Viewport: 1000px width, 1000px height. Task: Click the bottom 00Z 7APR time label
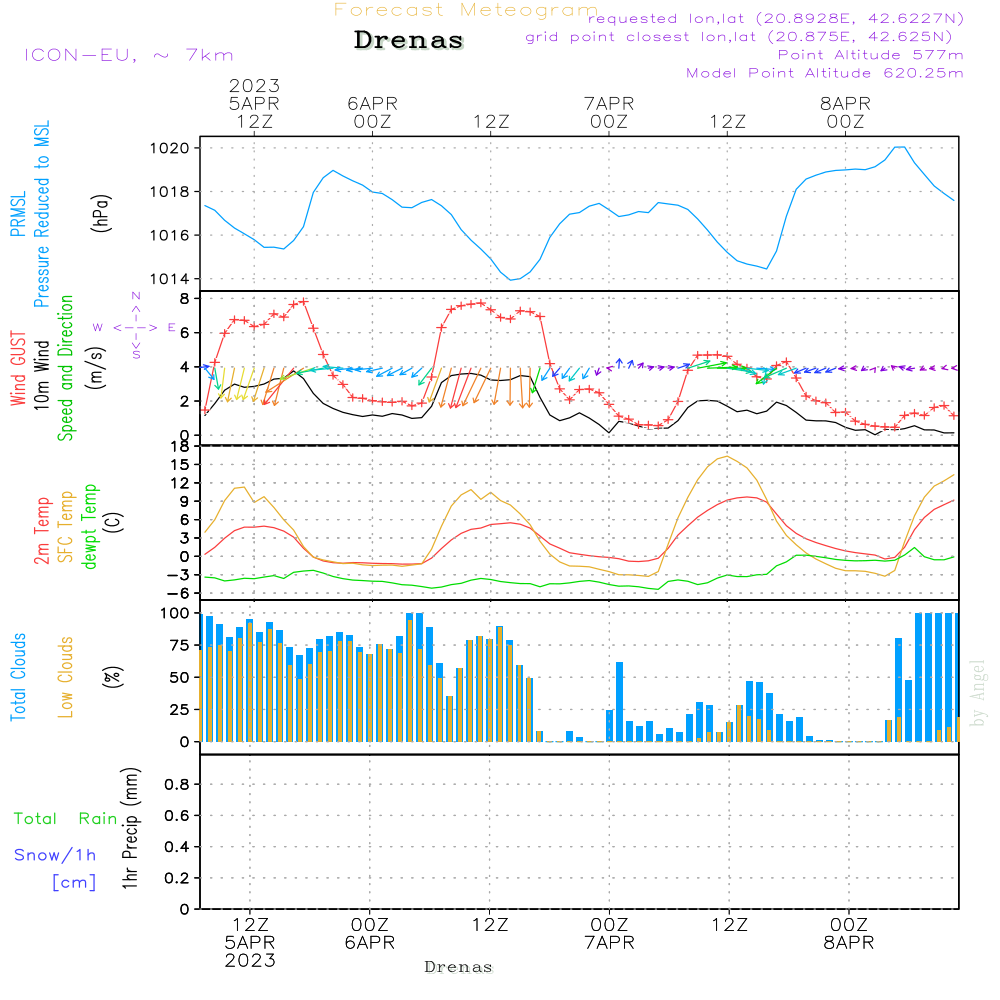pos(610,934)
